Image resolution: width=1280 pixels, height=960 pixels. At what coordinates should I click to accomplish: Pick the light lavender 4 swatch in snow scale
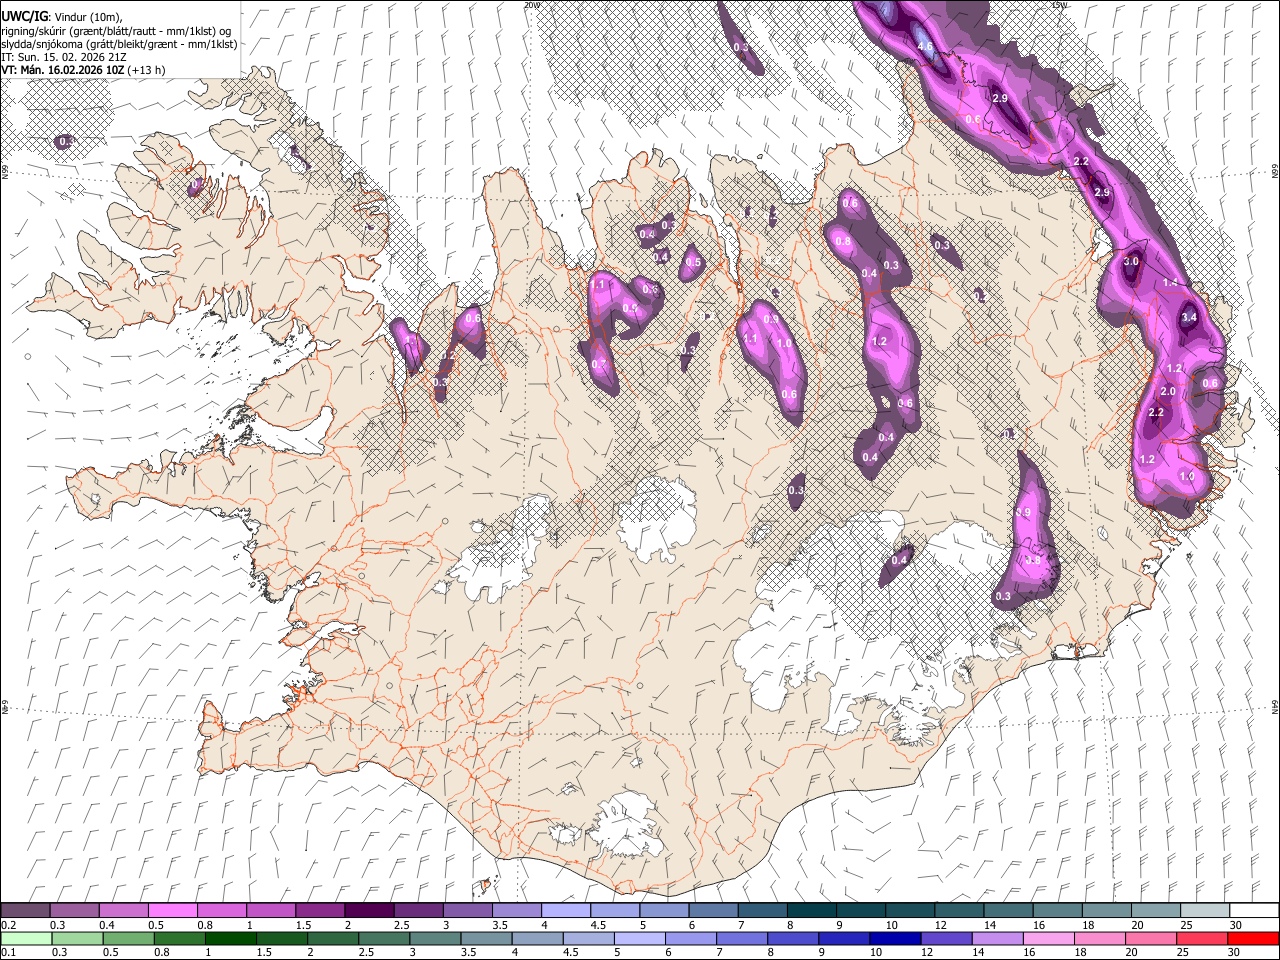(566, 911)
